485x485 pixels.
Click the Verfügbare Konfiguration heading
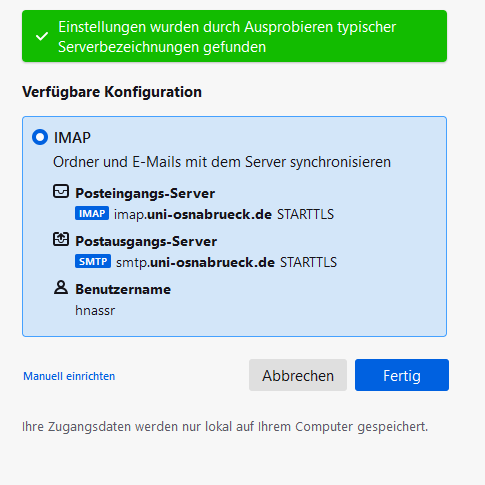(x=112, y=92)
